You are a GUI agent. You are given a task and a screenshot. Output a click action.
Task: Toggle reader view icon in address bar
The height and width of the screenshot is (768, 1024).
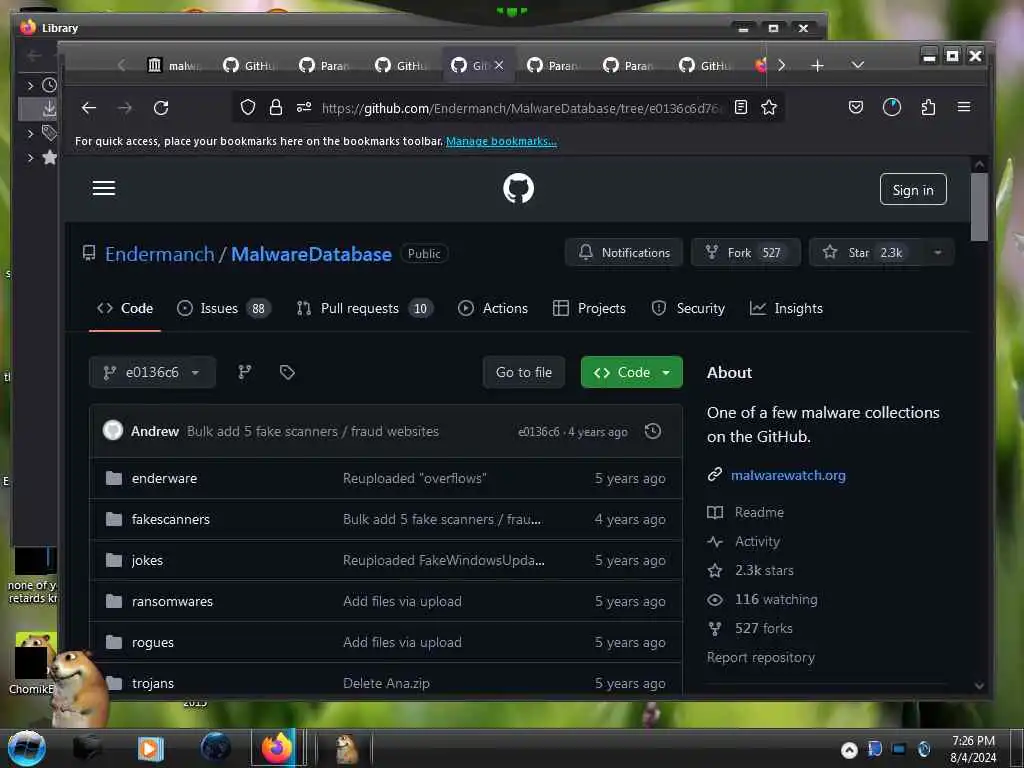click(741, 107)
